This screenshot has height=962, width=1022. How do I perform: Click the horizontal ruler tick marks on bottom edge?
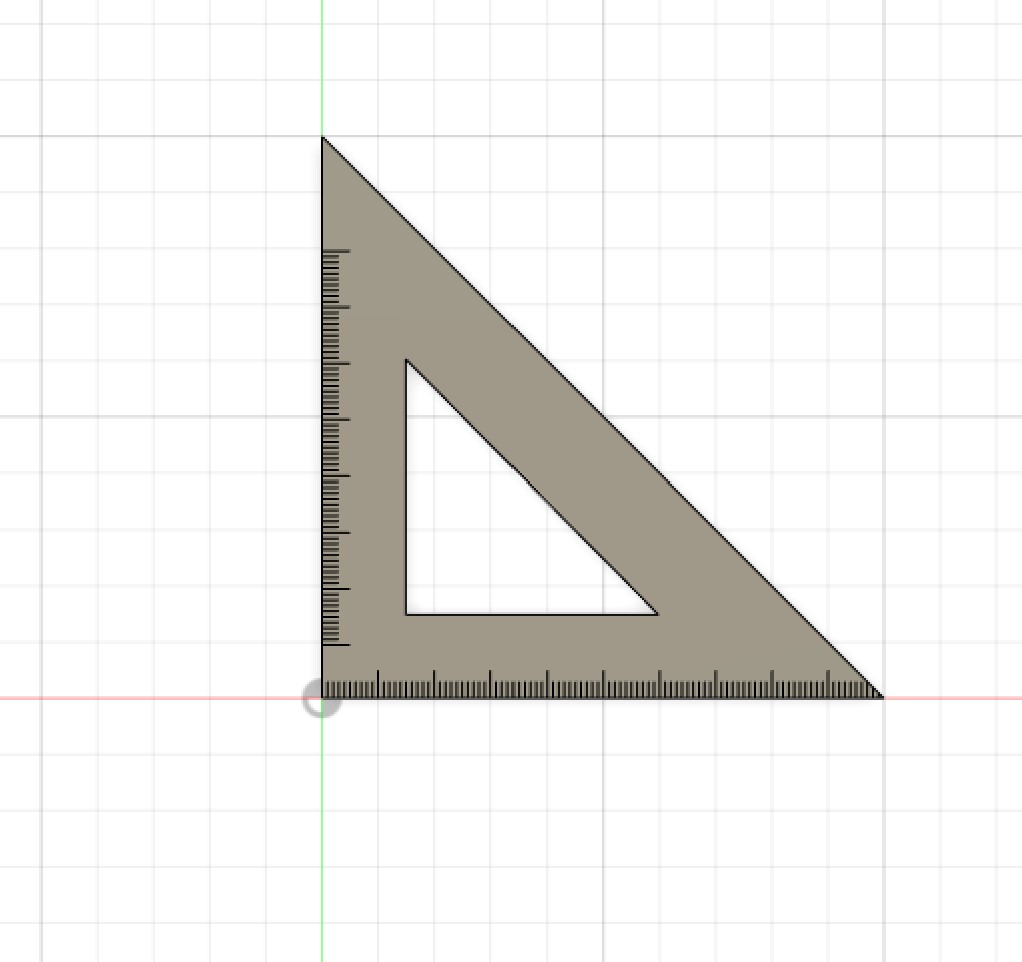(600, 684)
